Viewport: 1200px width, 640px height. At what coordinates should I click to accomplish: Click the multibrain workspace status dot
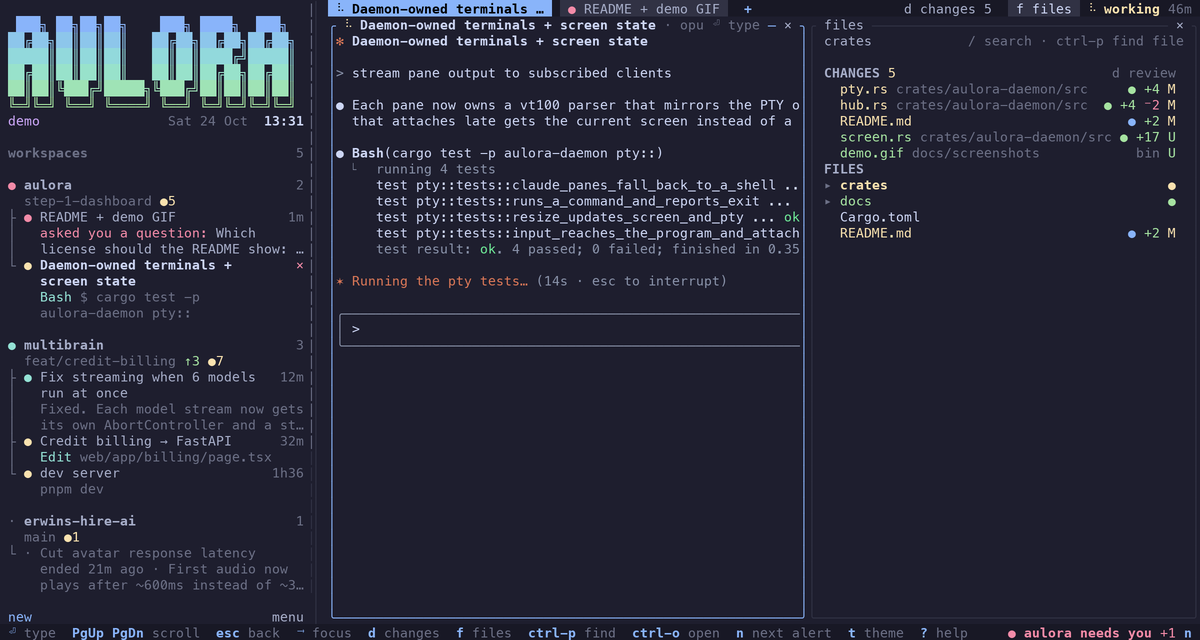[x=12, y=345]
